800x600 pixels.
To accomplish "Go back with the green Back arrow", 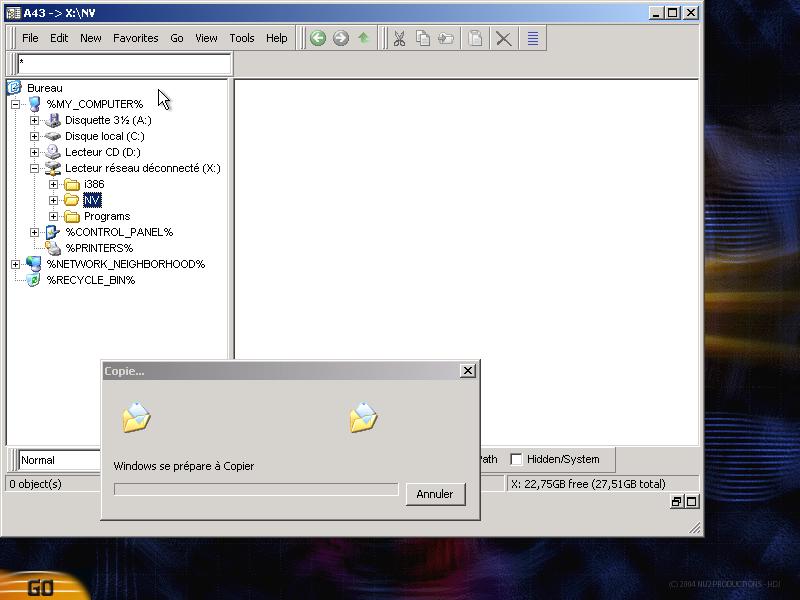I will point(318,38).
